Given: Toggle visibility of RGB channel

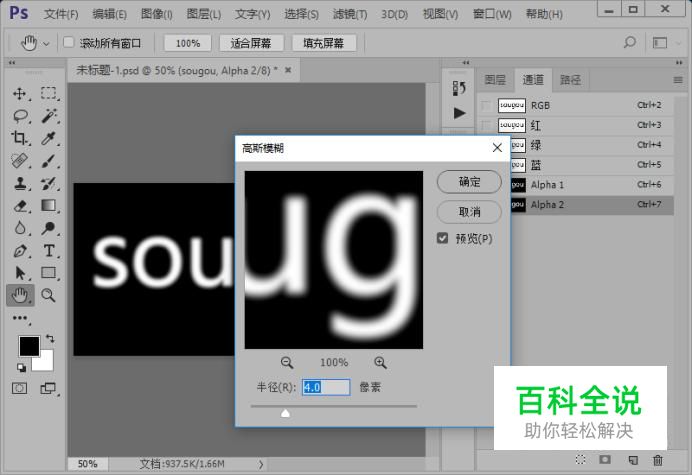Looking at the screenshot, I should pos(486,106).
